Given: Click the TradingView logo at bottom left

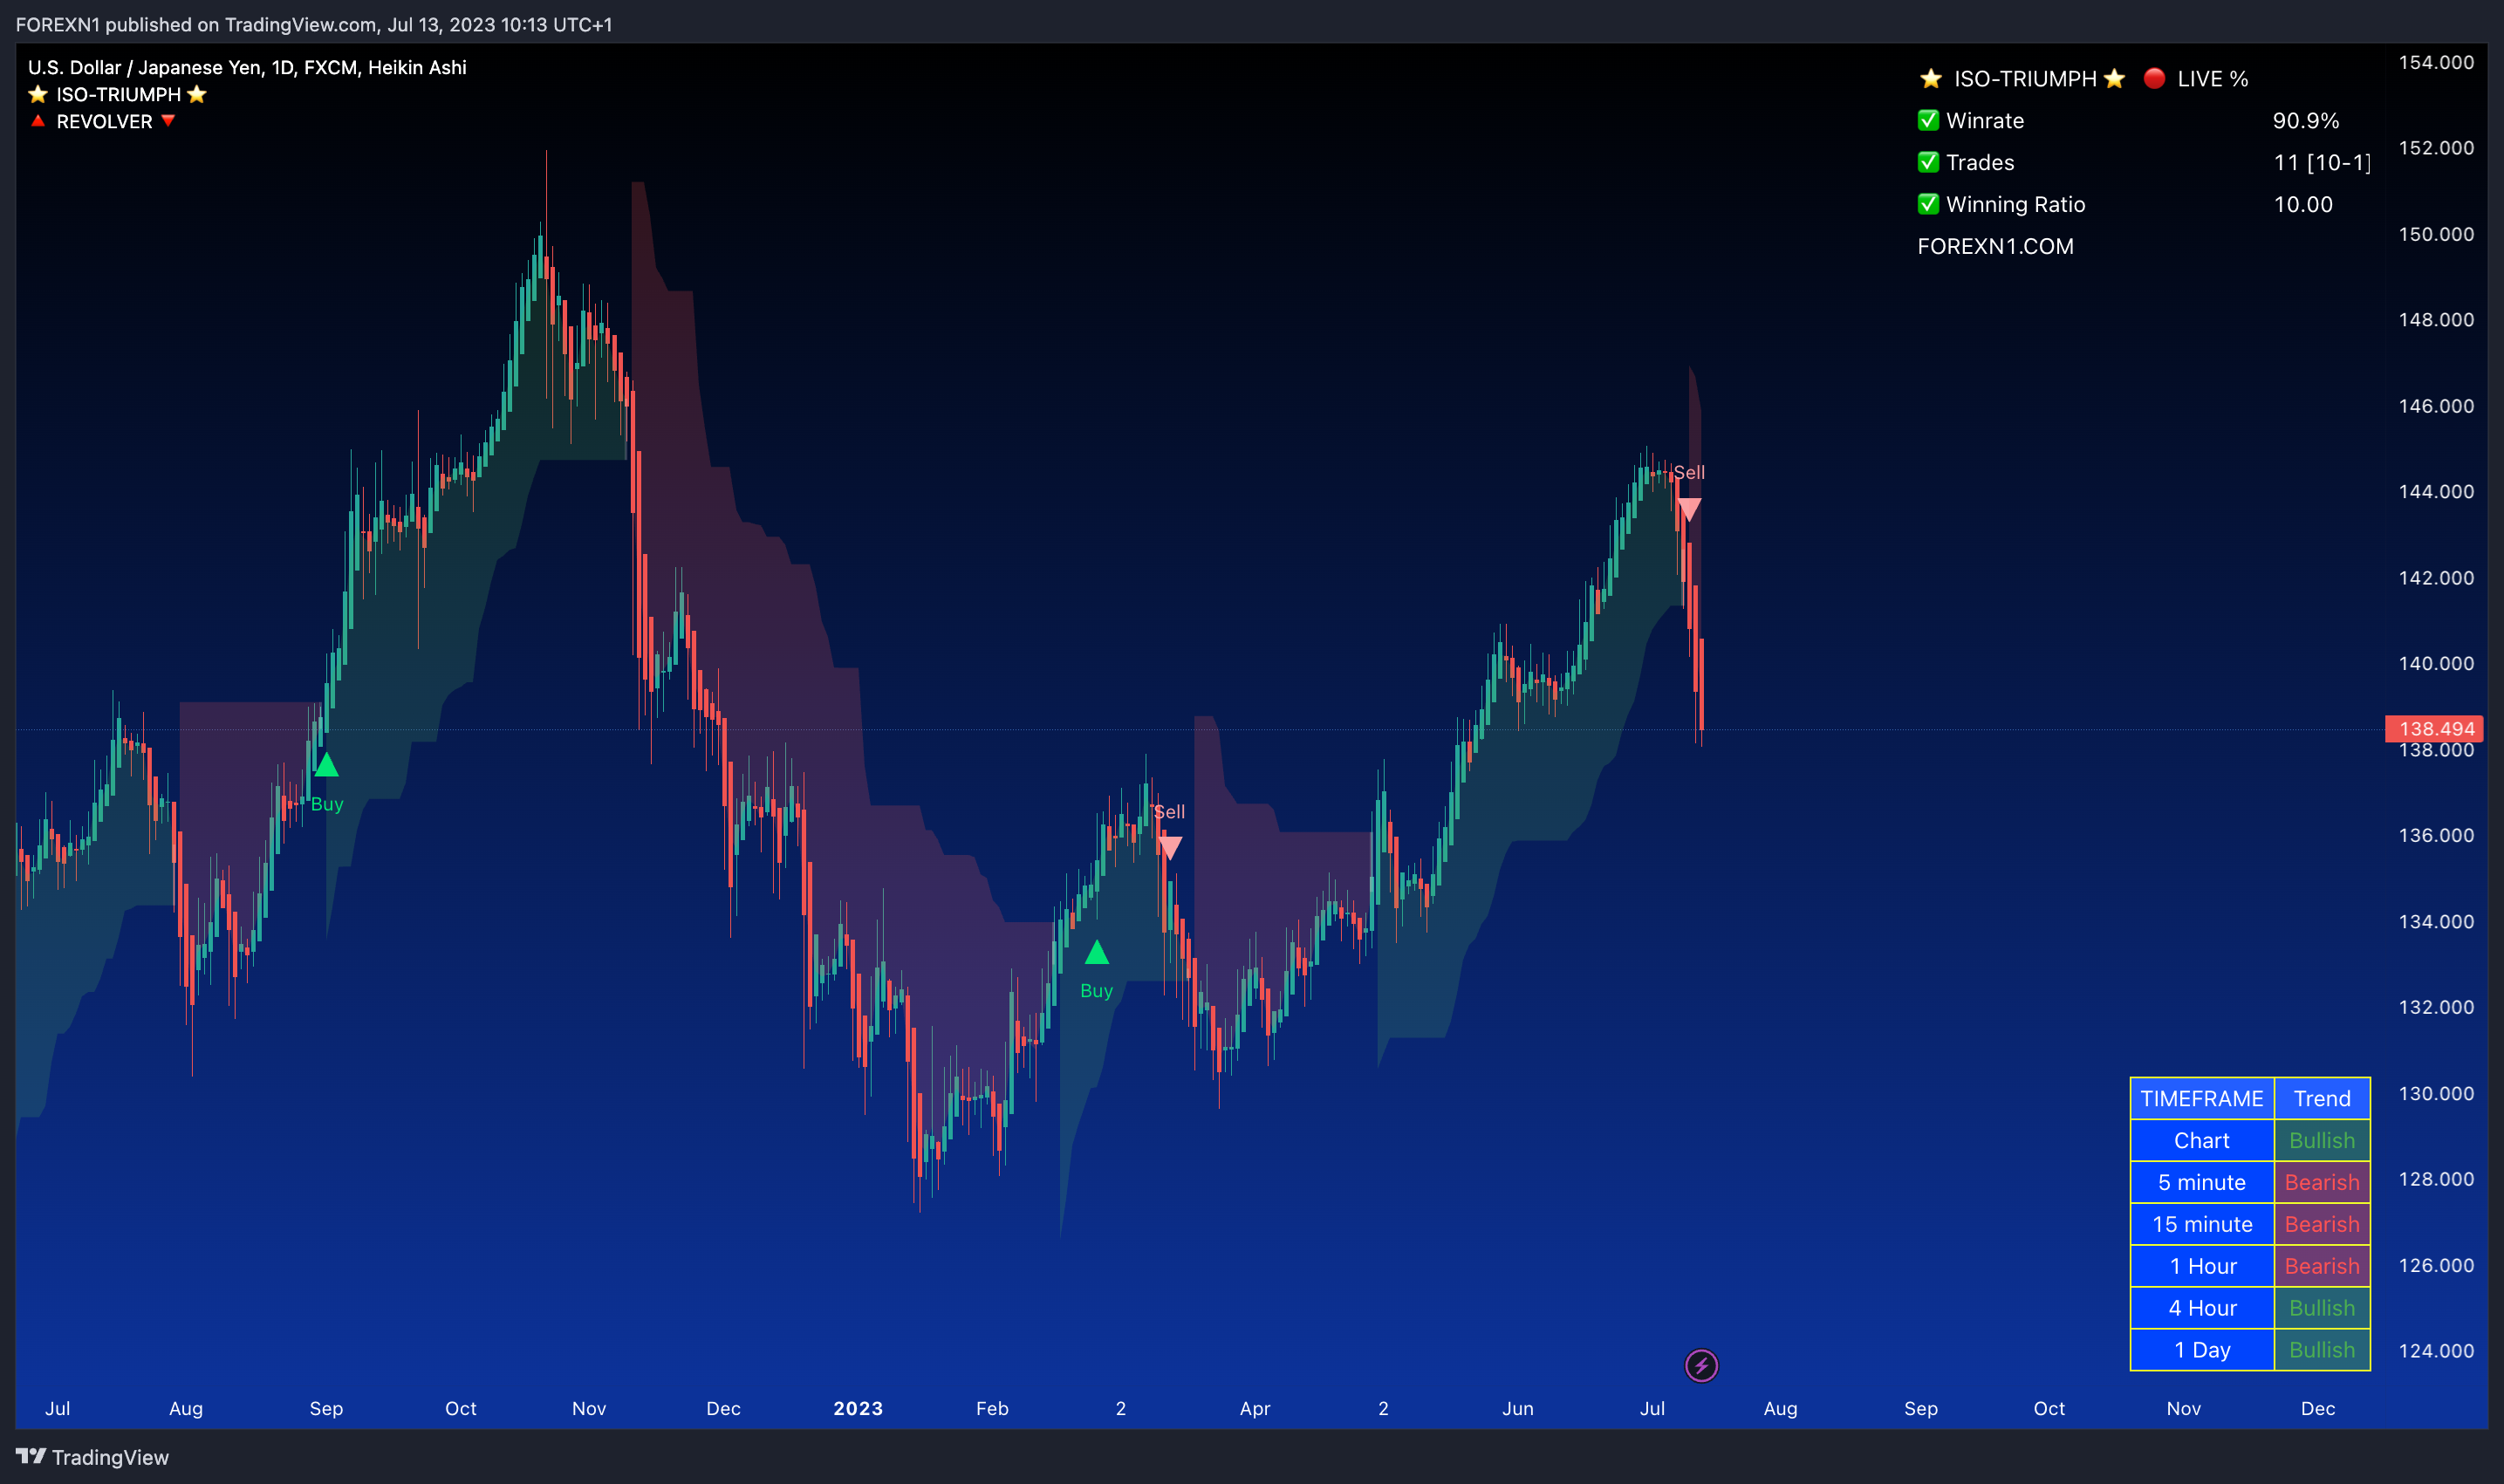Looking at the screenshot, I should pos(92,1457).
